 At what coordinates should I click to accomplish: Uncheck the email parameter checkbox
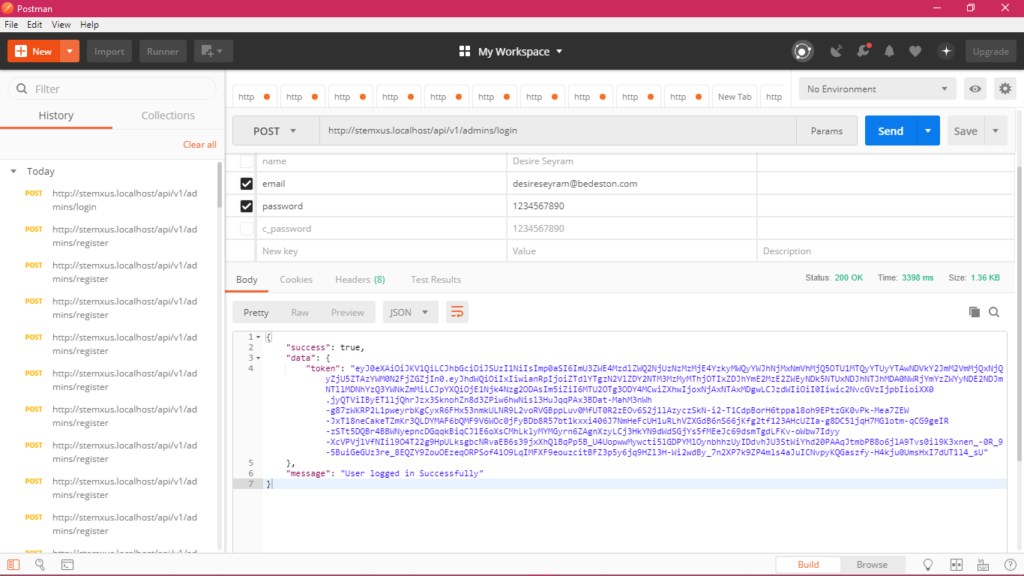[246, 184]
